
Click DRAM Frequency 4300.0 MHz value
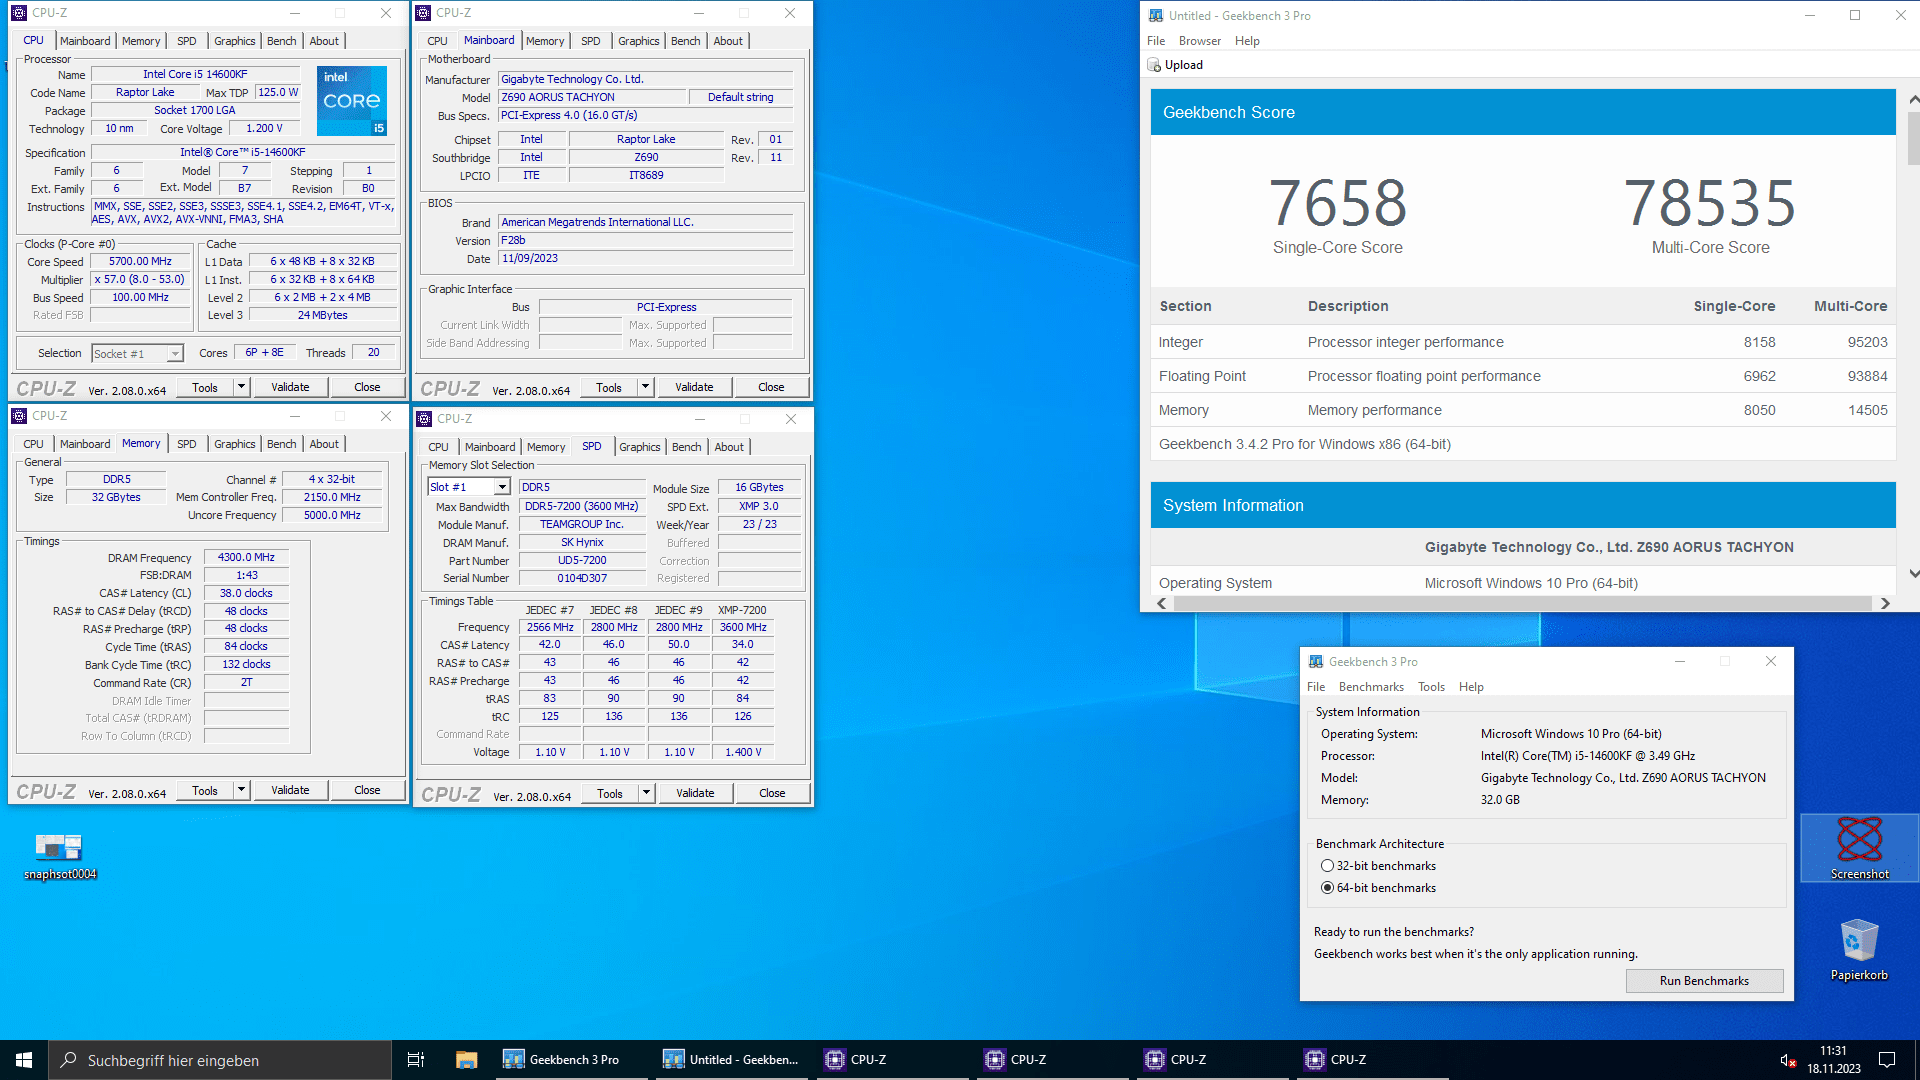[246, 557]
